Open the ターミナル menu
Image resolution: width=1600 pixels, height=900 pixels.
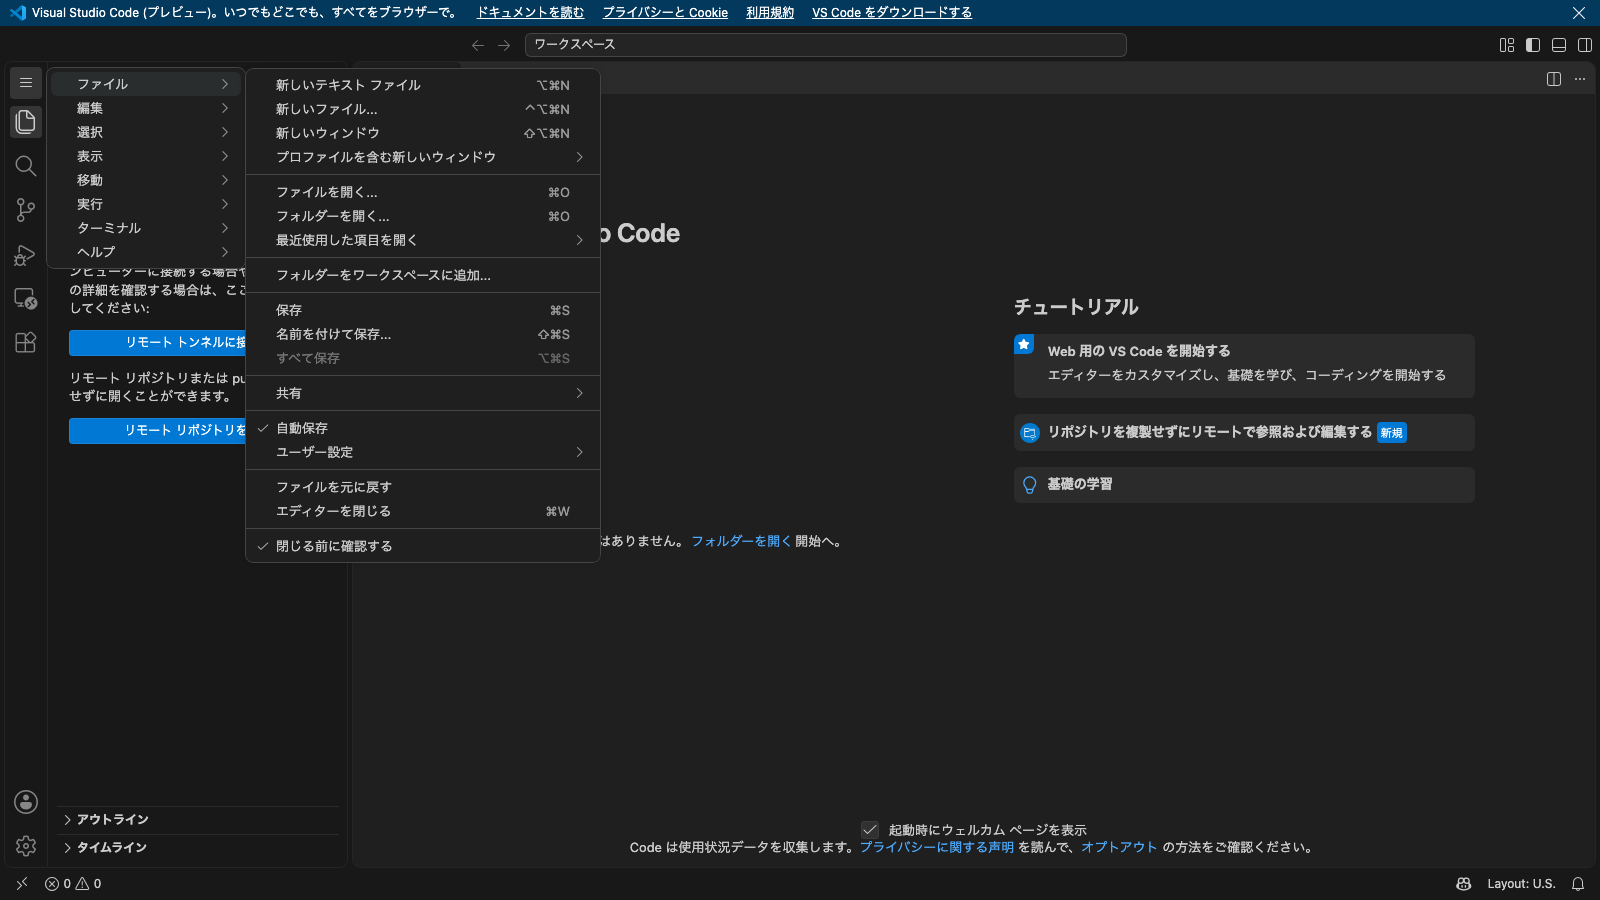146,228
